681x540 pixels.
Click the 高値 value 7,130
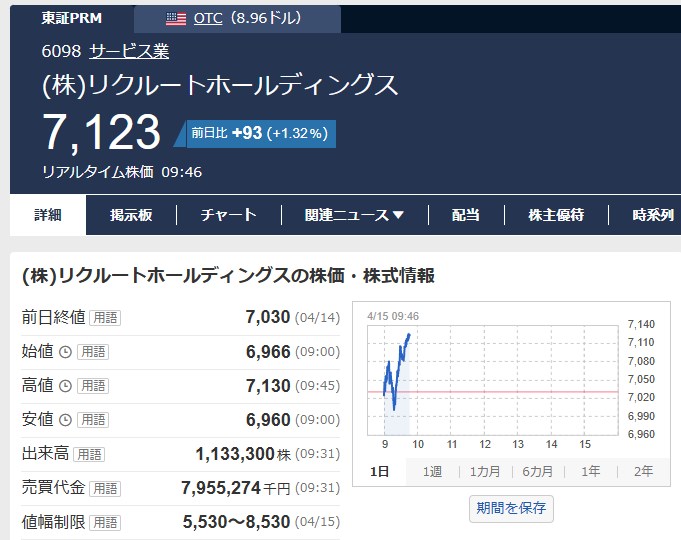tap(268, 386)
